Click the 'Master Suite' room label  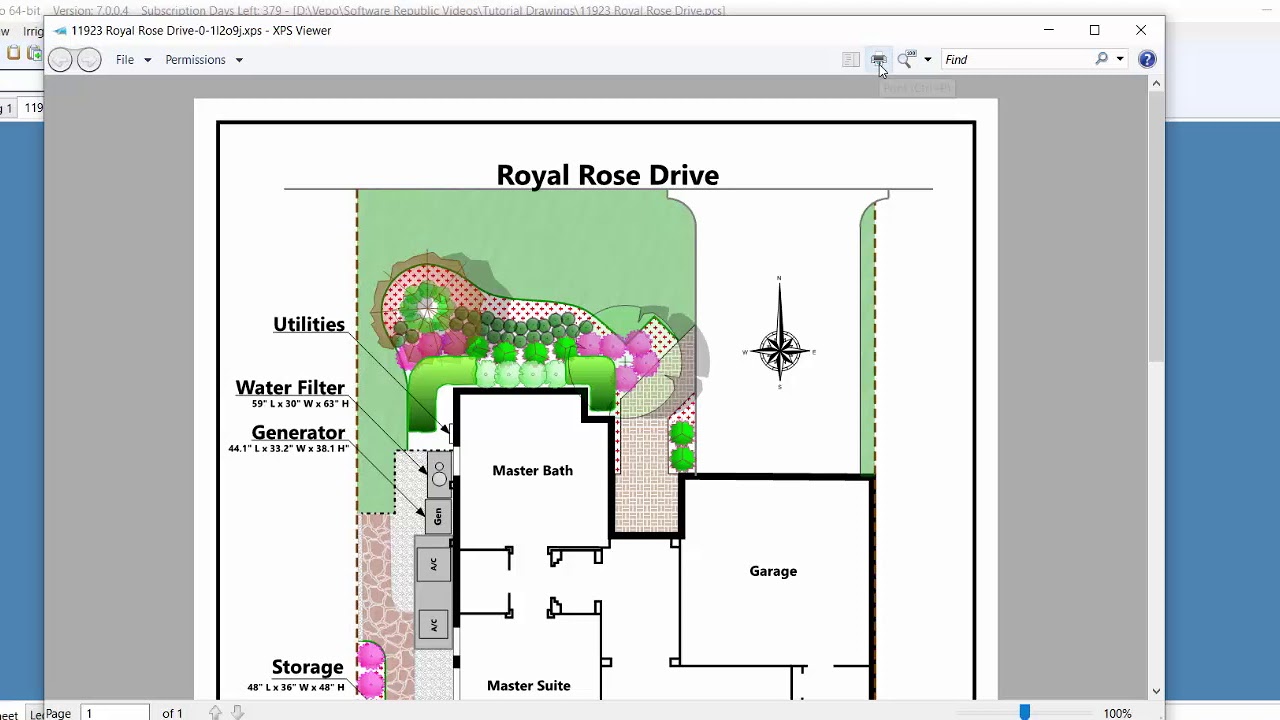(529, 685)
